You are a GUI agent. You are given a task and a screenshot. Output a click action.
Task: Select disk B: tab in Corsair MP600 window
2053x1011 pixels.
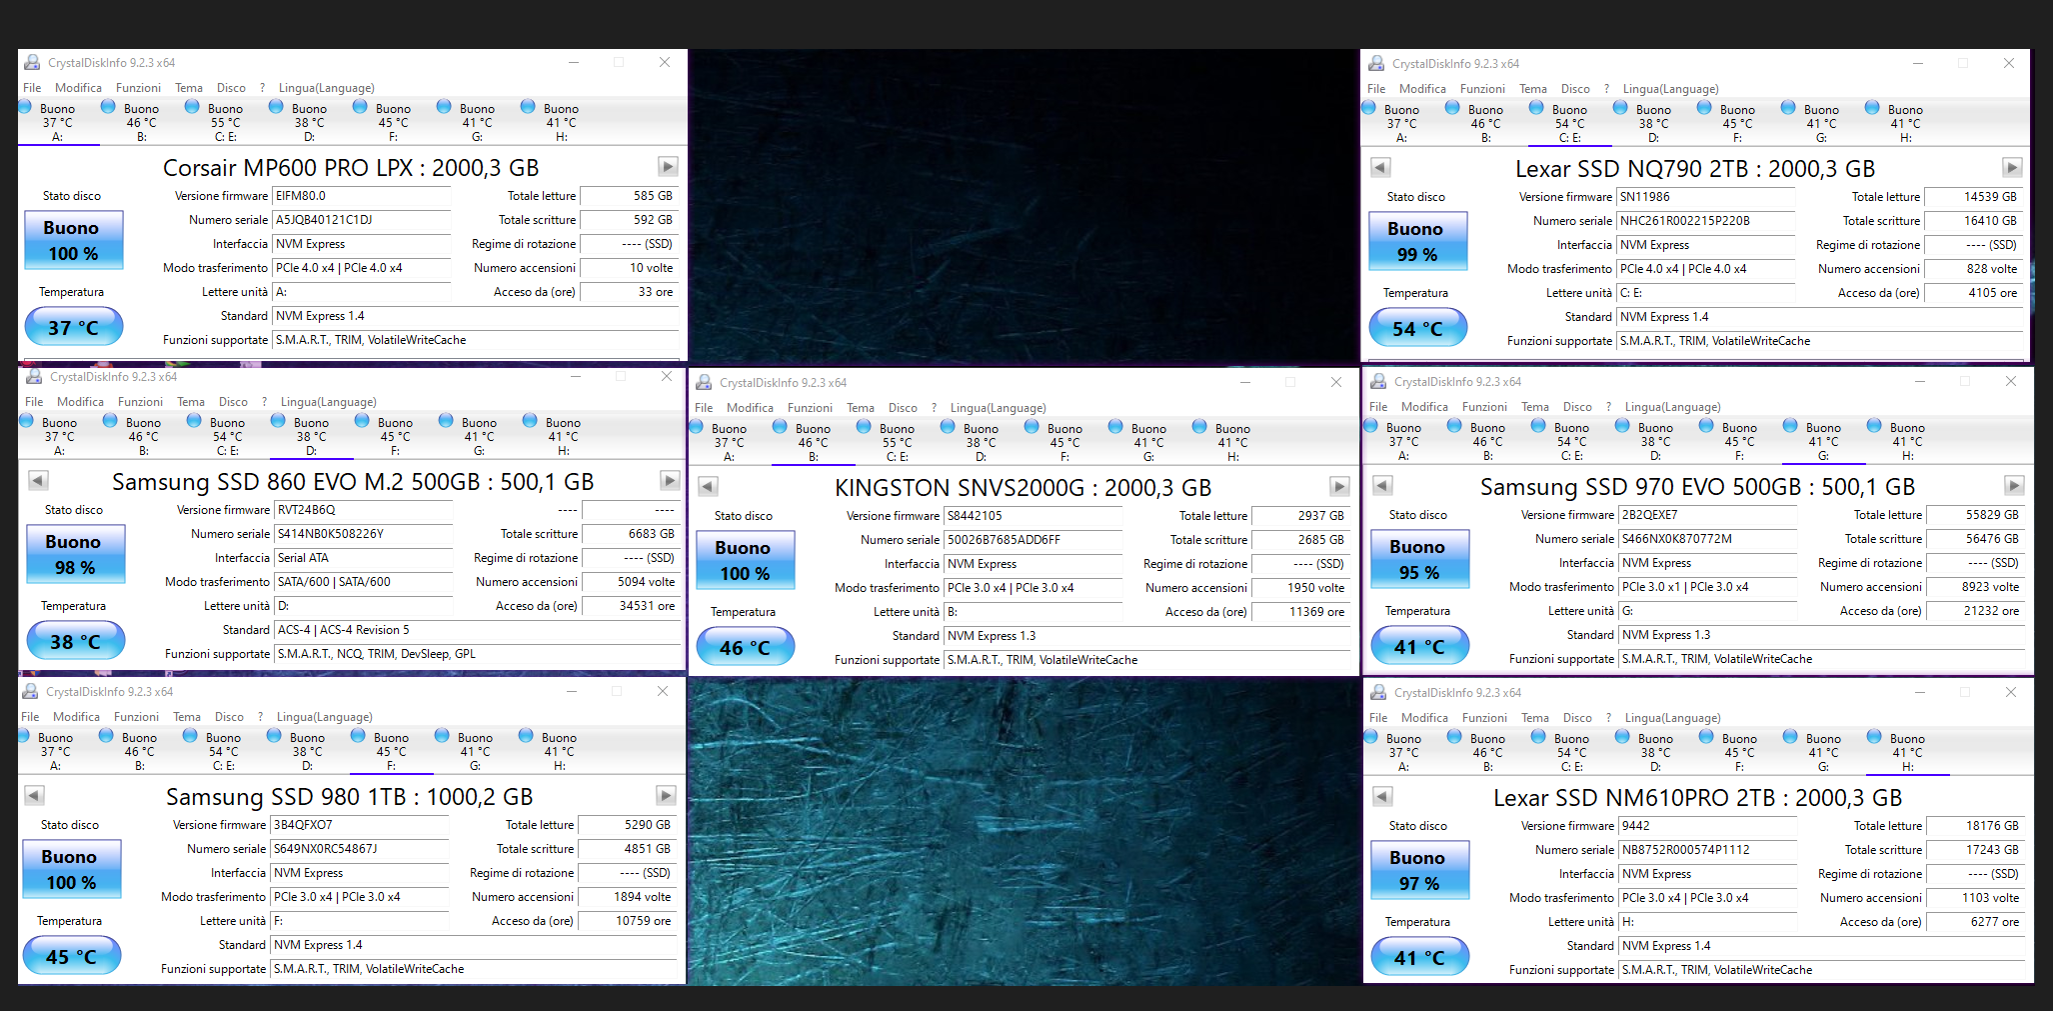pos(141,123)
